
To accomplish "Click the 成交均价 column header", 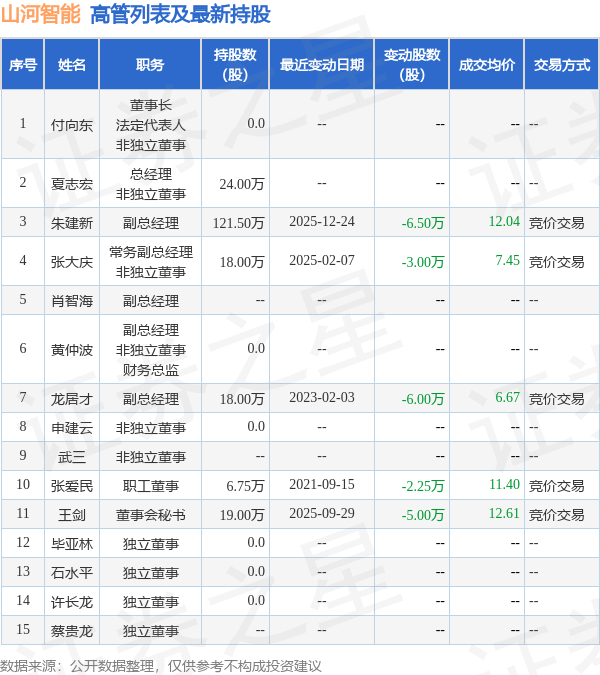I will (487, 65).
